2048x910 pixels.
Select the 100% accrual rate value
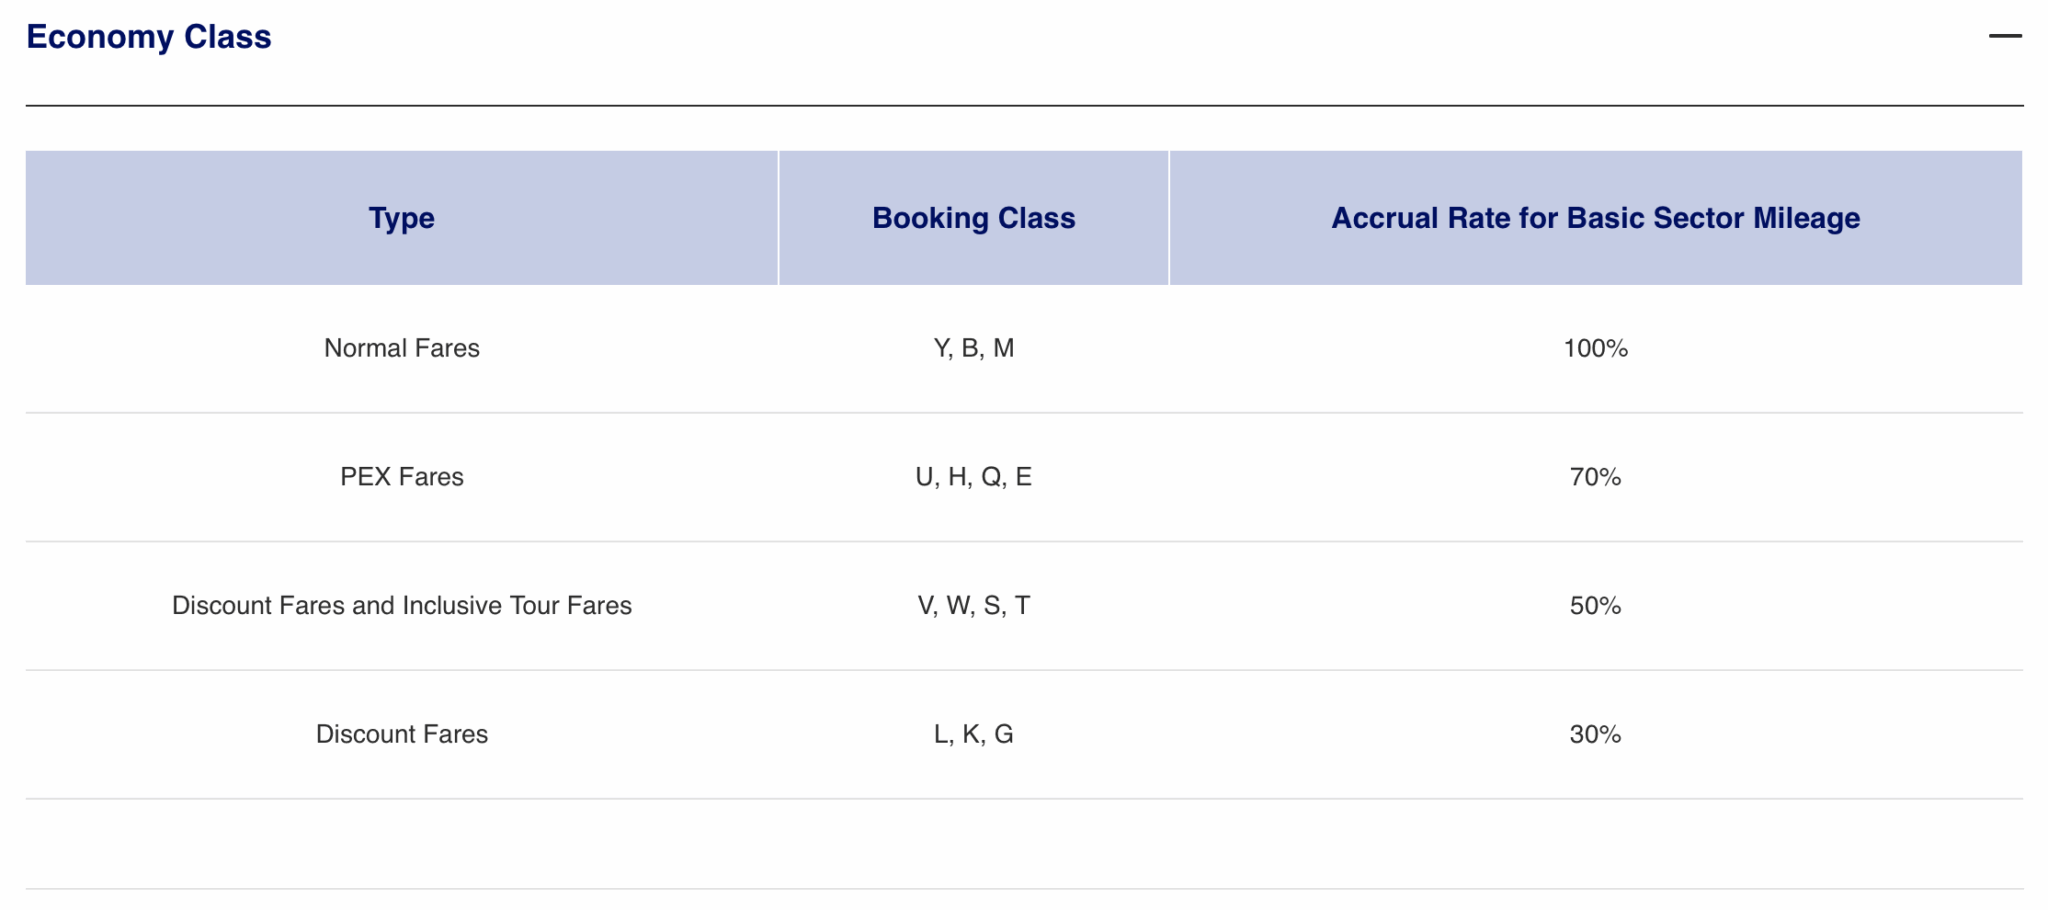coord(1594,348)
